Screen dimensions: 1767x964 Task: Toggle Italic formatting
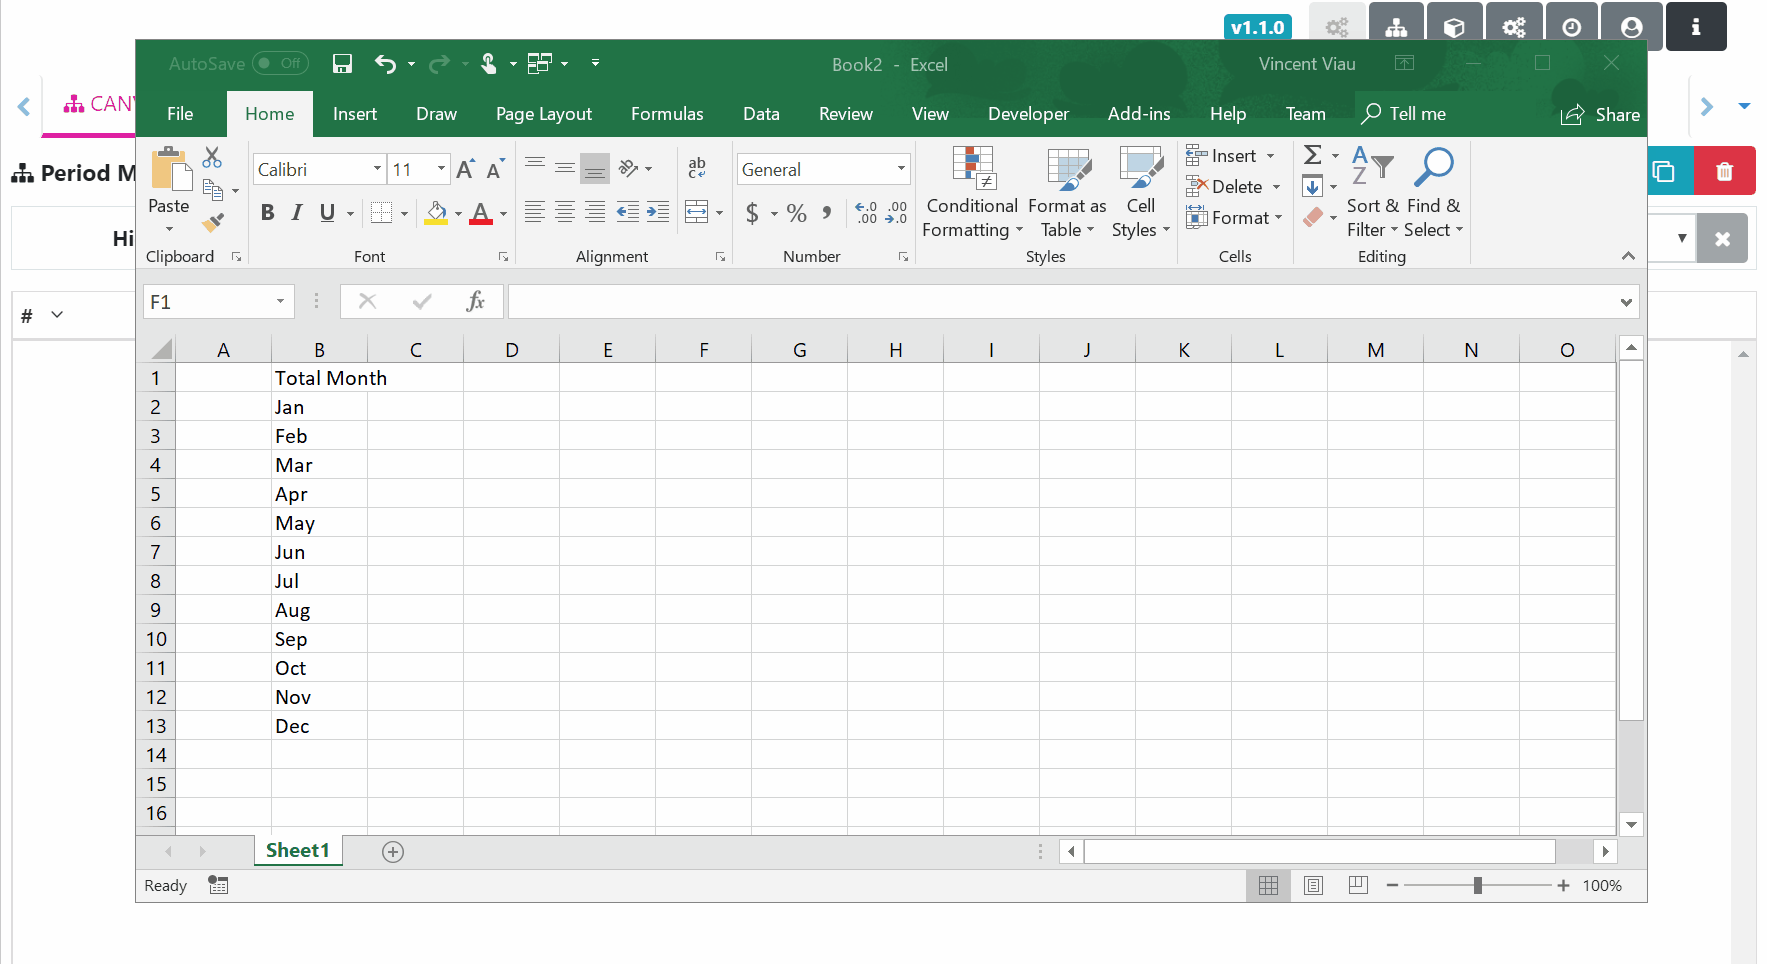pos(297,213)
